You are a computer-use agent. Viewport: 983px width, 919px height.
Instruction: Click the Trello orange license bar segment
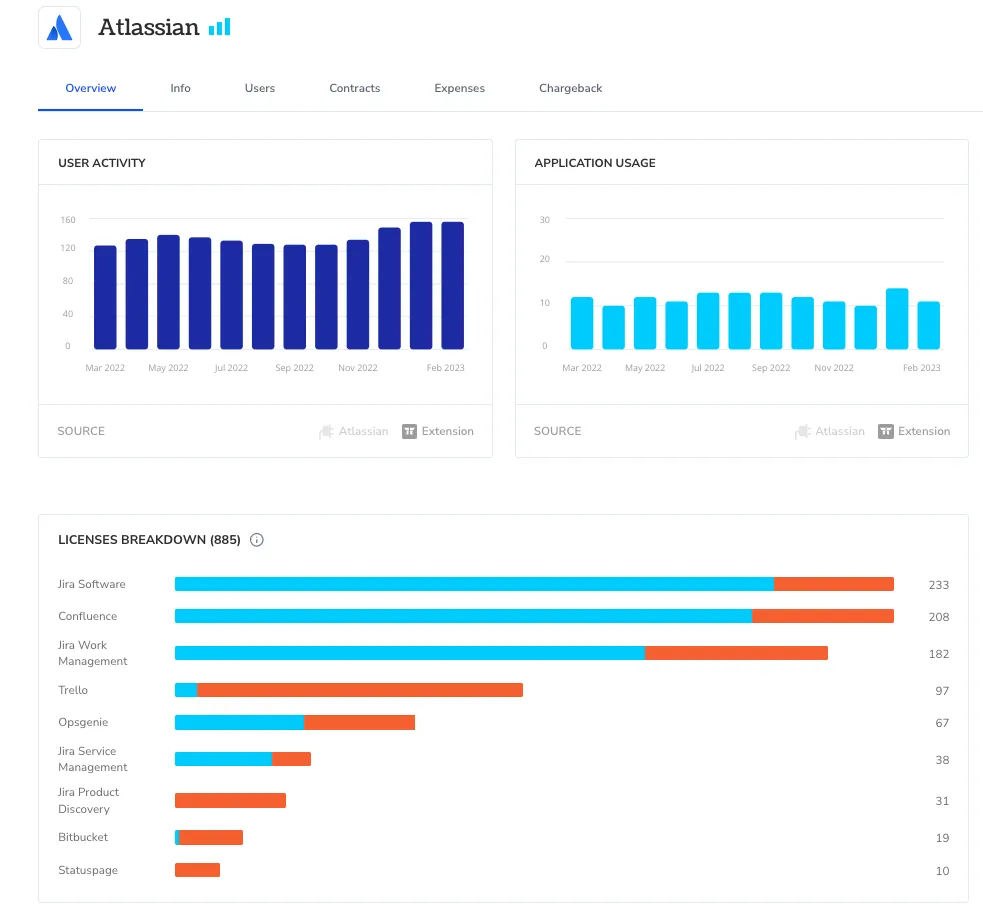360,690
